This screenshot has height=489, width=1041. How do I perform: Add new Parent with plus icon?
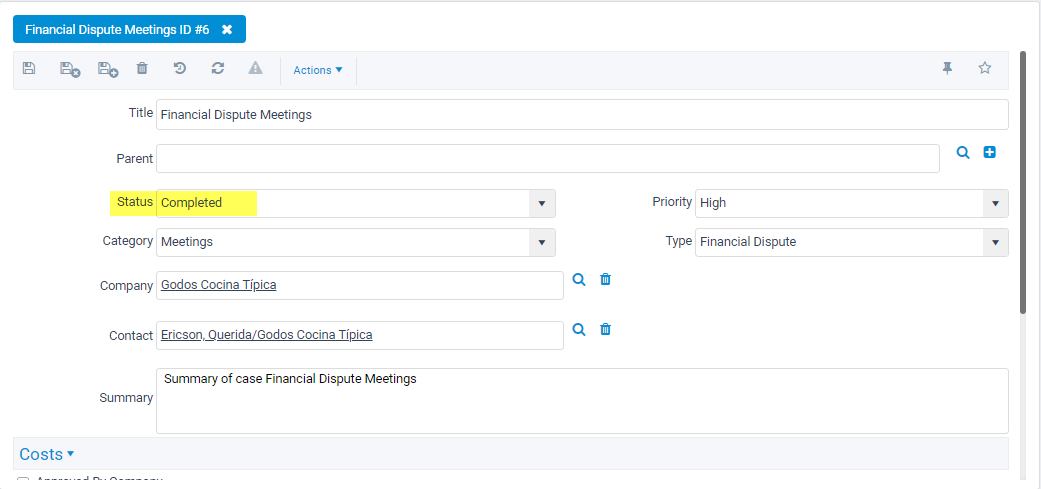[990, 153]
